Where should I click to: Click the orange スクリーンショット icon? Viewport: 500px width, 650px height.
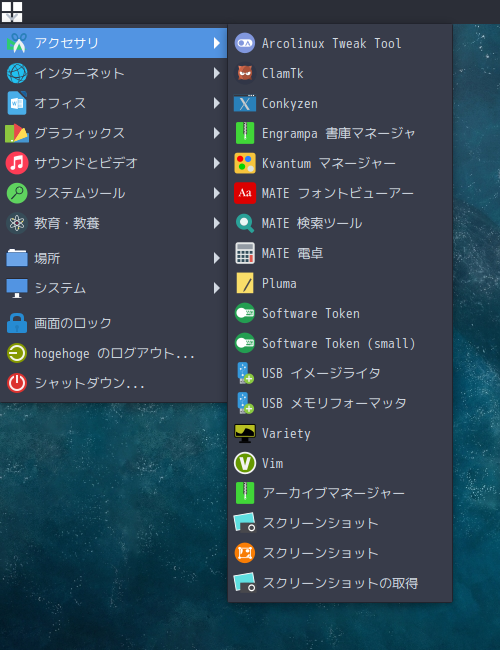pos(245,553)
